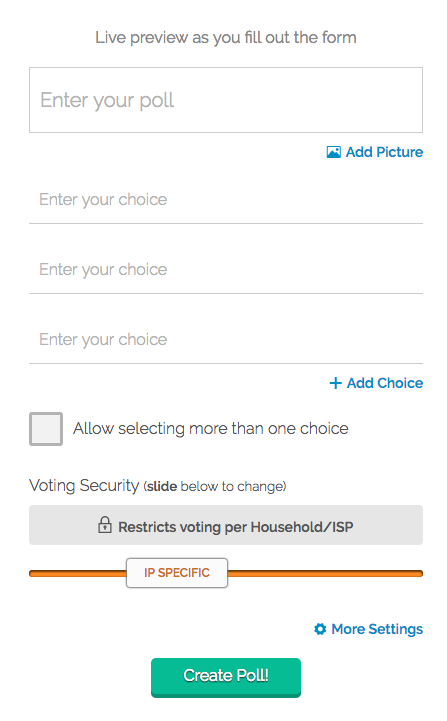
Task: Click the orange slider track left of the handle
Action: coord(78,573)
